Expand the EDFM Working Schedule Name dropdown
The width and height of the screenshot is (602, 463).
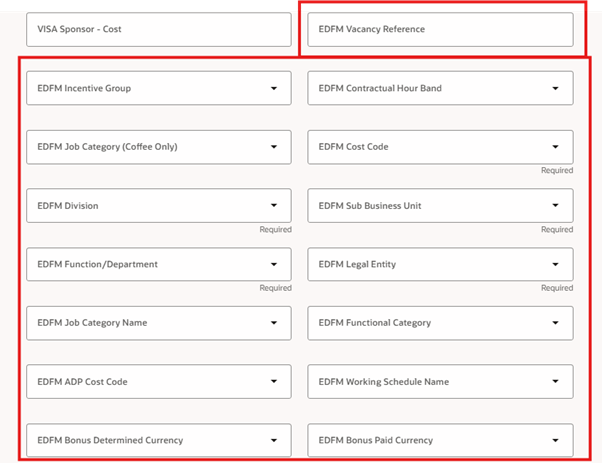(440, 381)
